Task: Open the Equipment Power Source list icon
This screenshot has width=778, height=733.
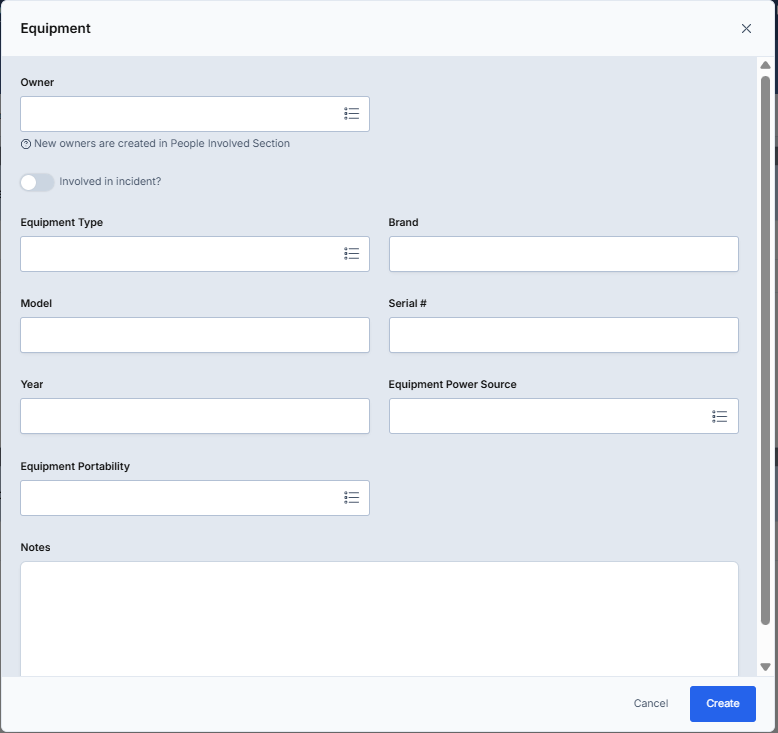Action: click(719, 416)
